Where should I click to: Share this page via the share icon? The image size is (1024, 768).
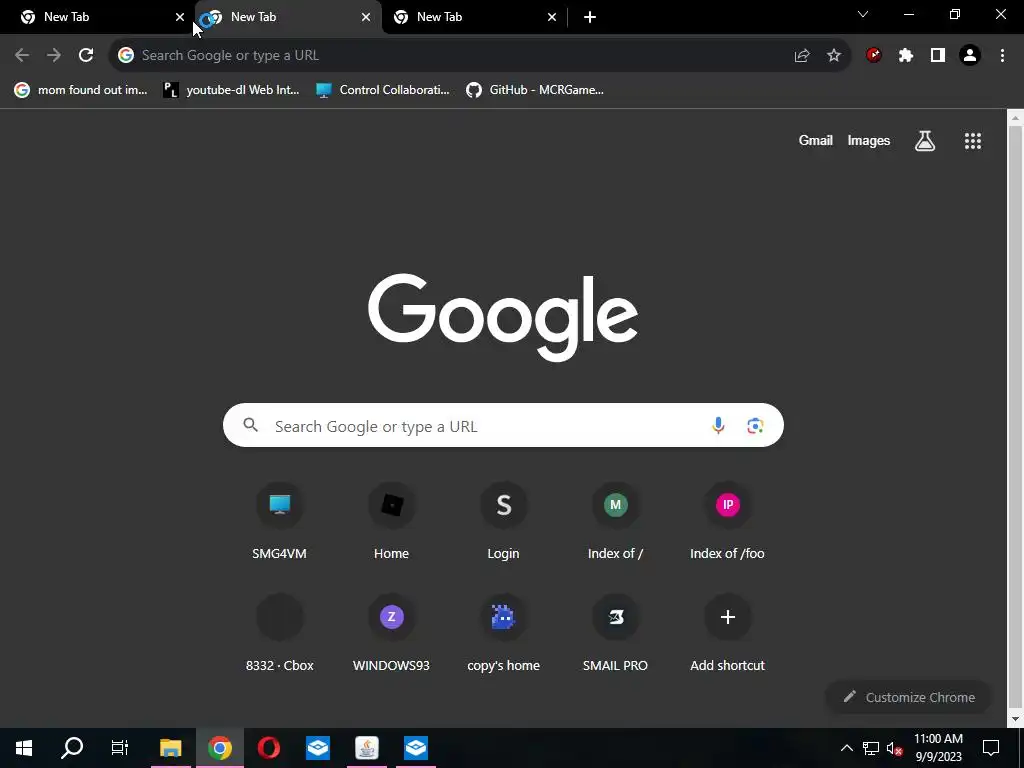pos(802,56)
